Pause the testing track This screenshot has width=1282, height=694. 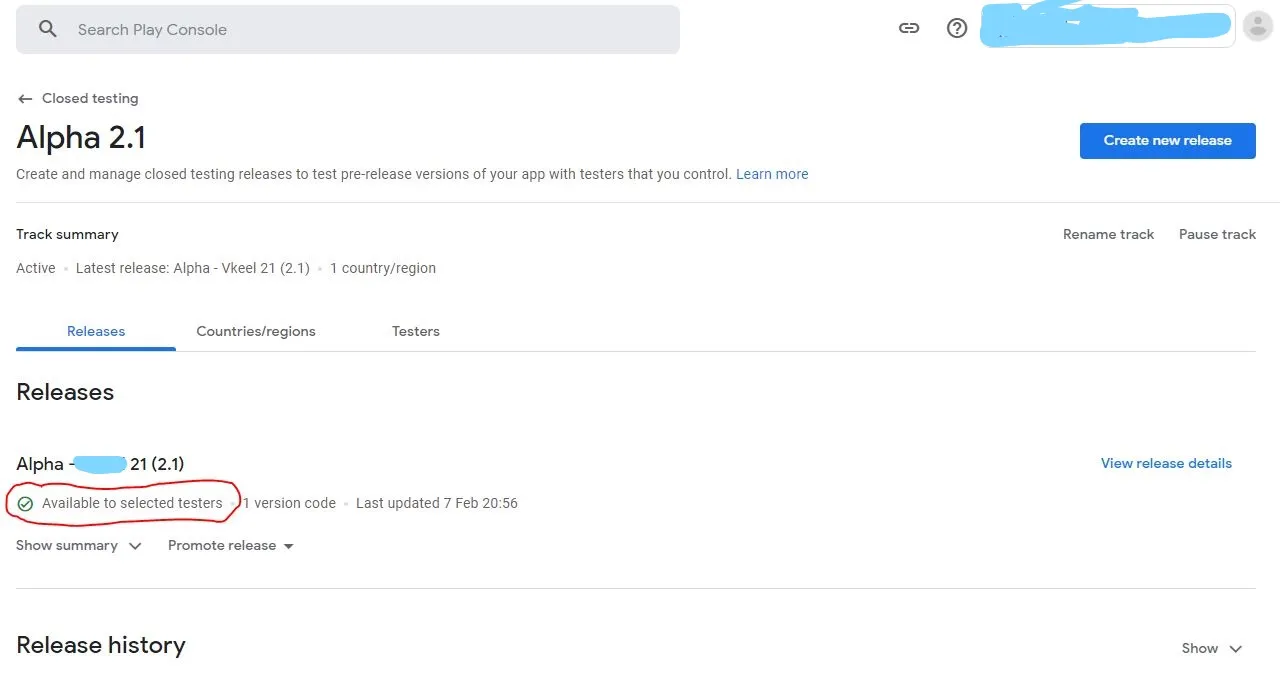pyautogui.click(x=1217, y=234)
